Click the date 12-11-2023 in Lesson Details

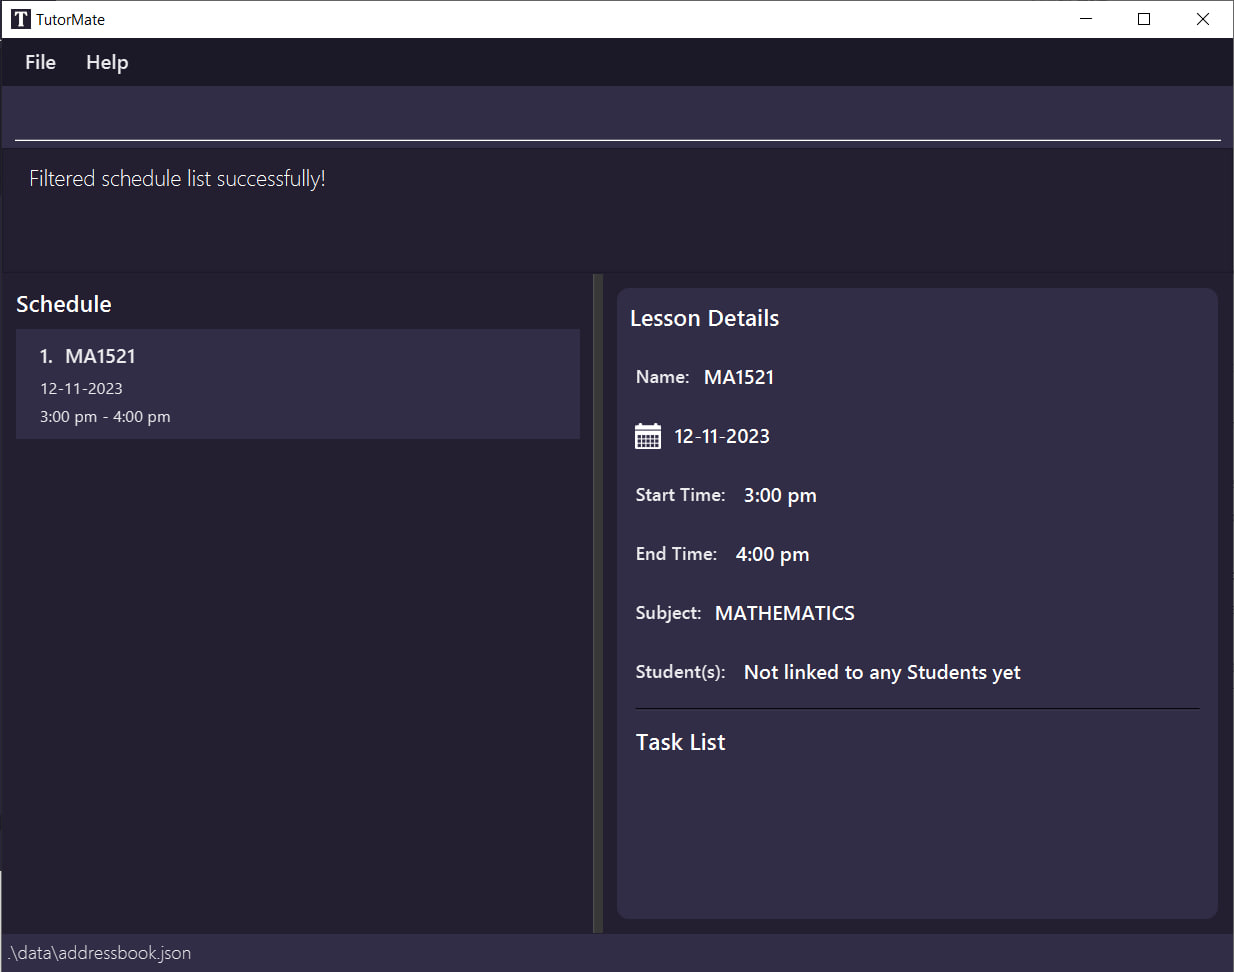722,436
